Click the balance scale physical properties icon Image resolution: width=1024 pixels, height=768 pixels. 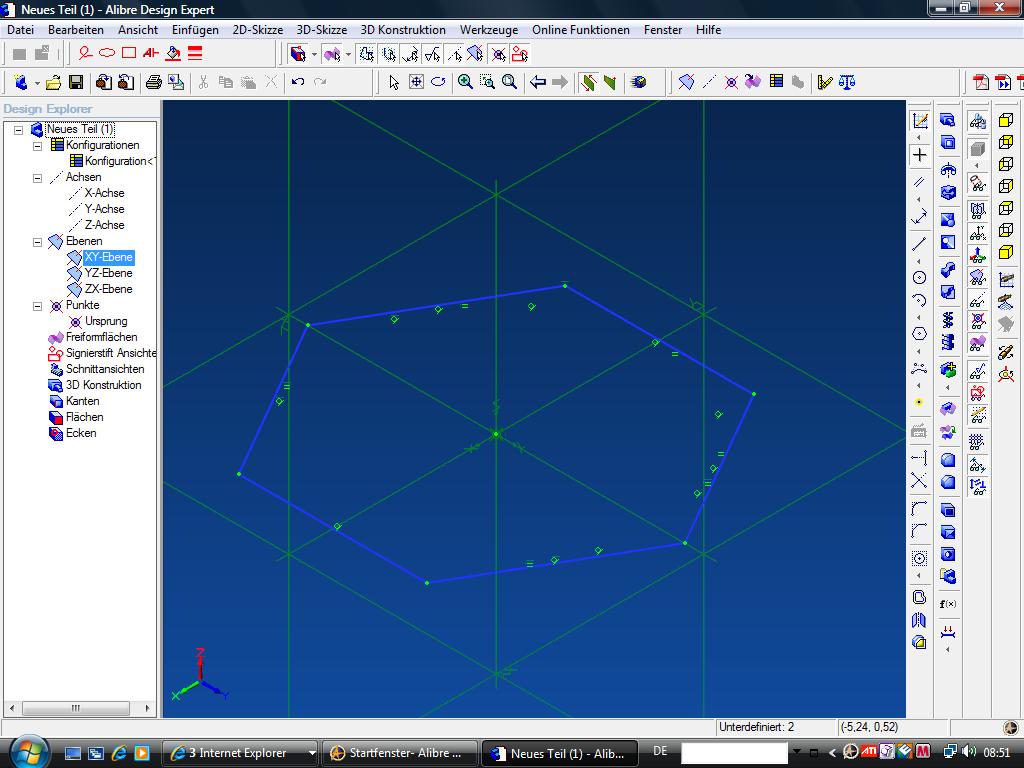847,82
